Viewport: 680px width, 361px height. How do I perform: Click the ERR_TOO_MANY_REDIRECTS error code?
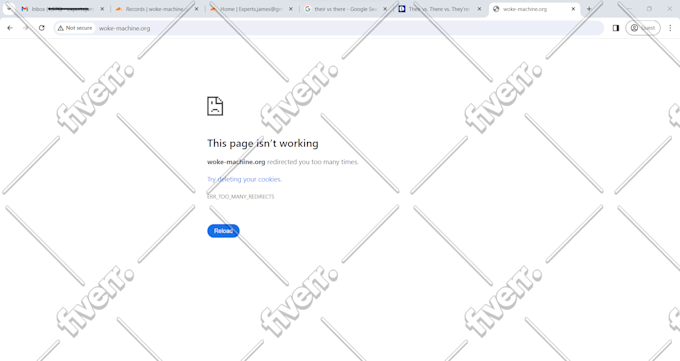[241, 197]
